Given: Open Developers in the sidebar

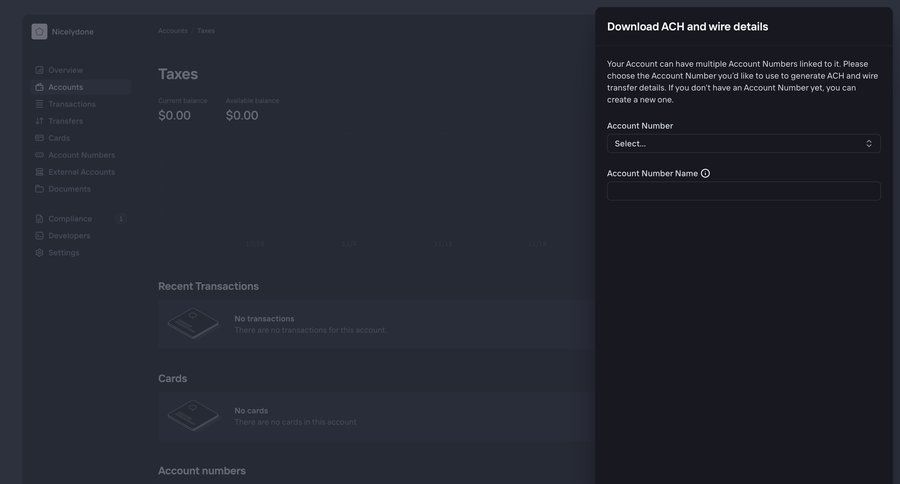Looking at the screenshot, I should click(69, 235).
